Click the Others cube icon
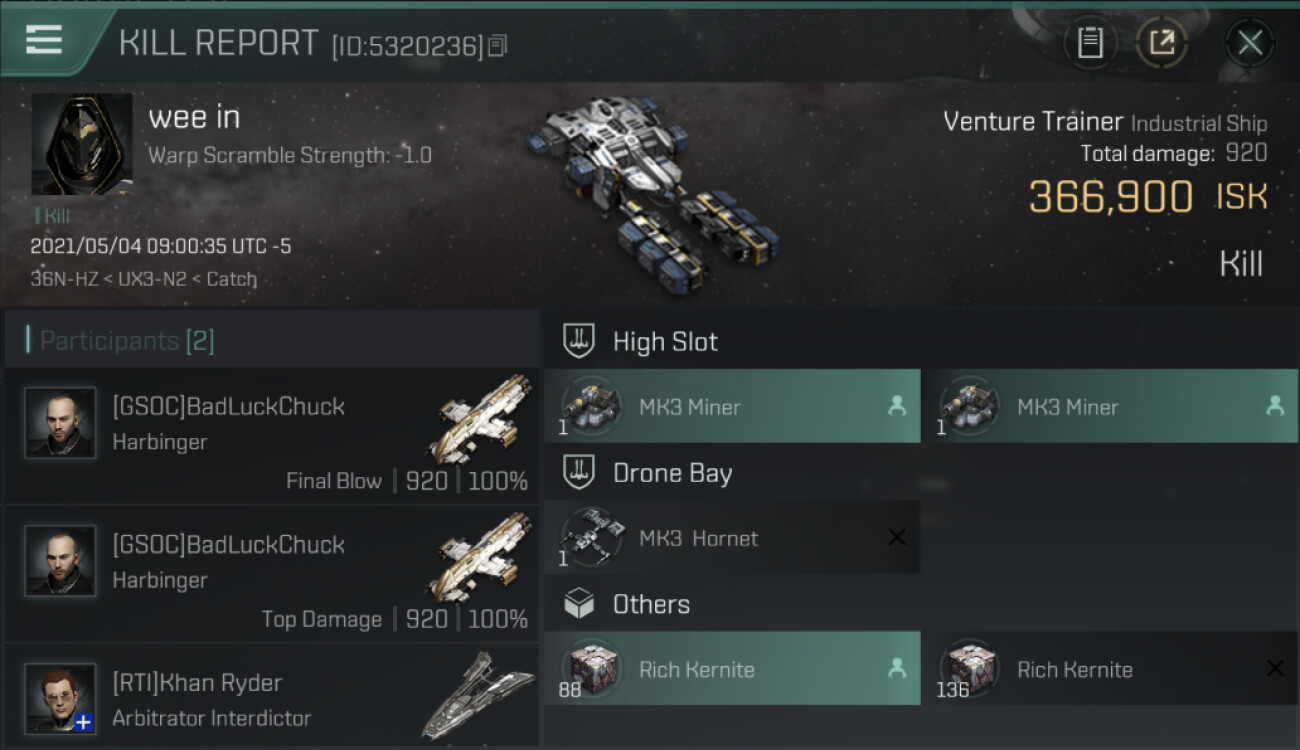Image resolution: width=1300 pixels, height=750 pixels. coord(579,603)
